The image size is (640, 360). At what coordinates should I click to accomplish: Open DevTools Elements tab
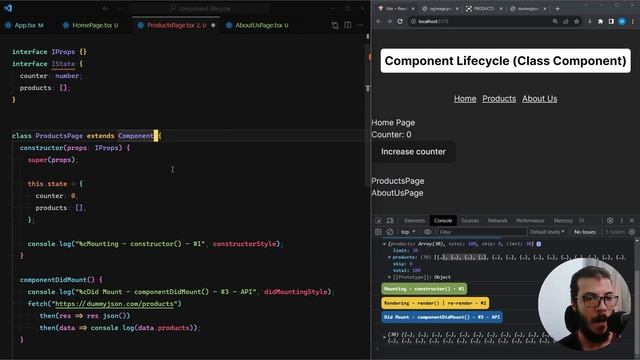pos(415,220)
